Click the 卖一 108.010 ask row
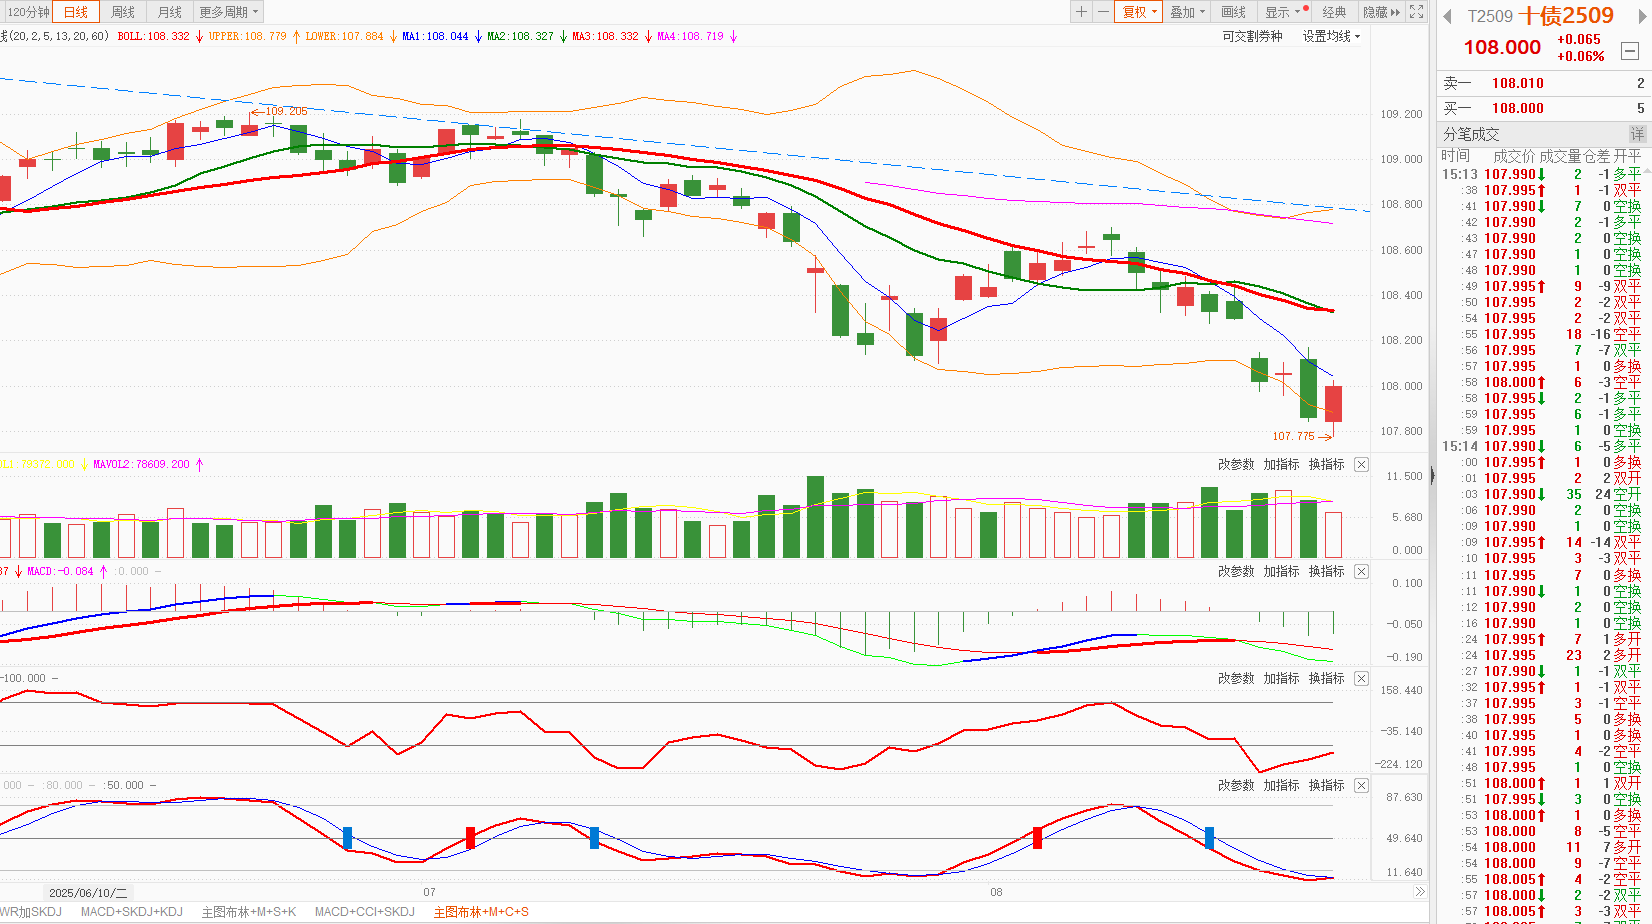This screenshot has width=1652, height=924. 1544,83
